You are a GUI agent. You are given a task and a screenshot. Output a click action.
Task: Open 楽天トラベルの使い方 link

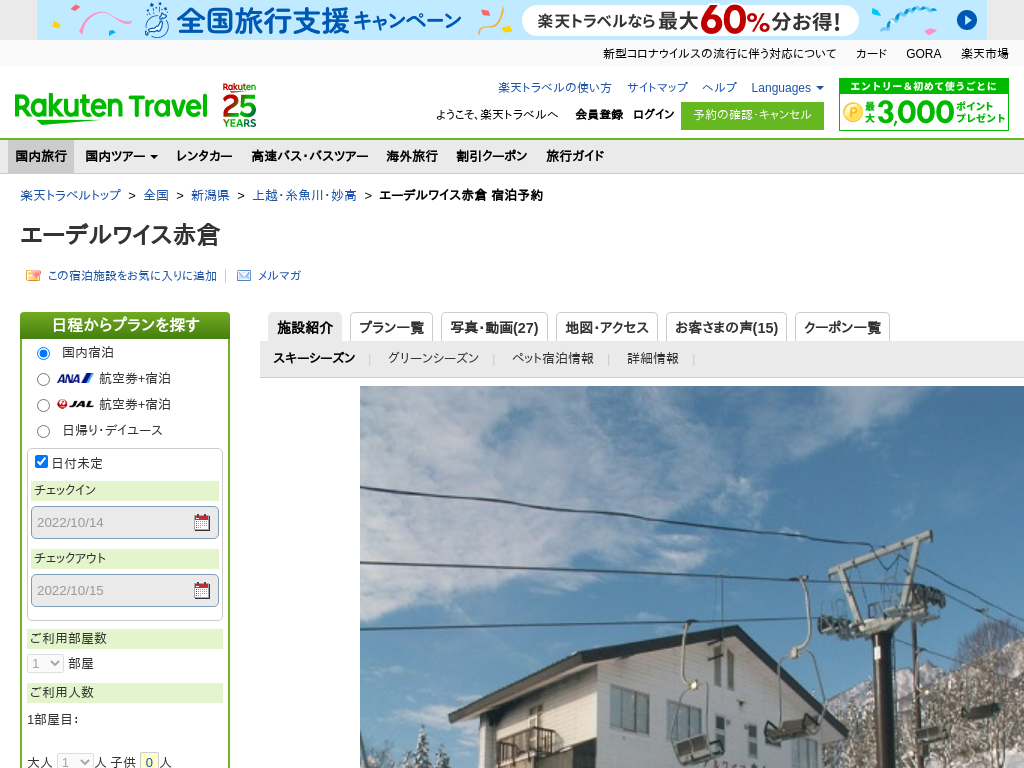555,88
